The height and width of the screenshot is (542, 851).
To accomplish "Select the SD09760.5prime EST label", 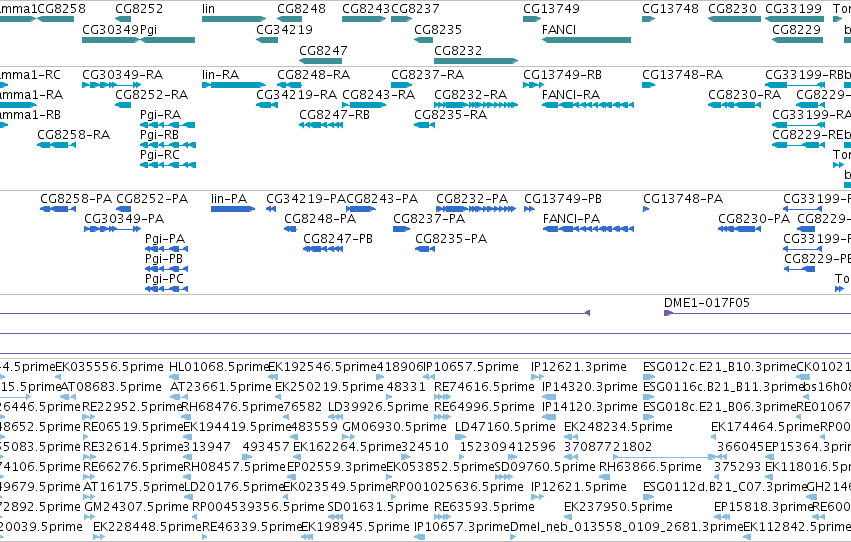I will [x=545, y=467].
